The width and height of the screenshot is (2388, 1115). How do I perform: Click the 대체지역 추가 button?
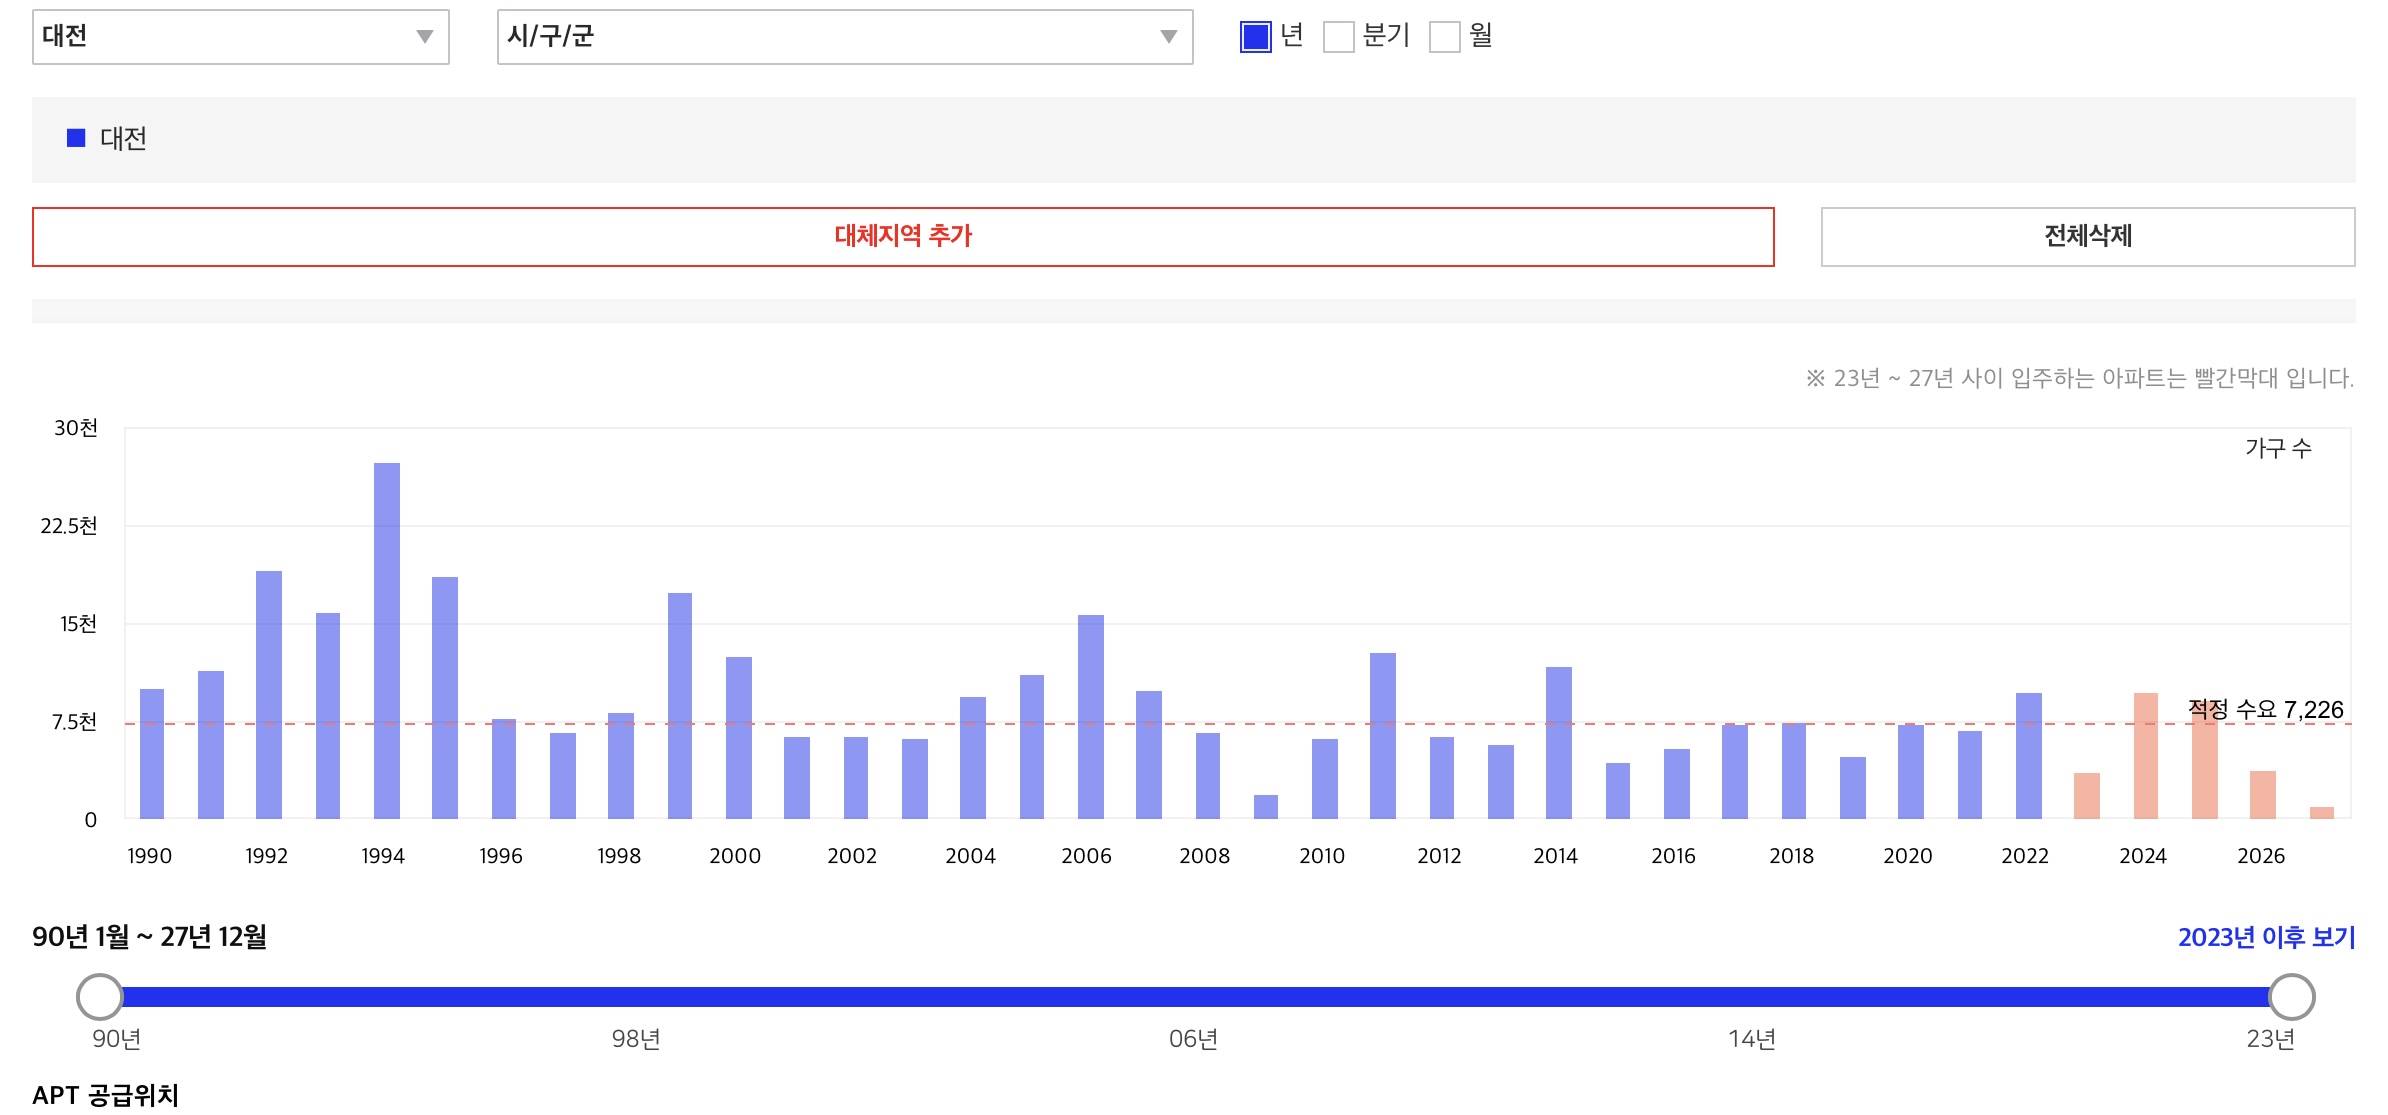(x=902, y=236)
